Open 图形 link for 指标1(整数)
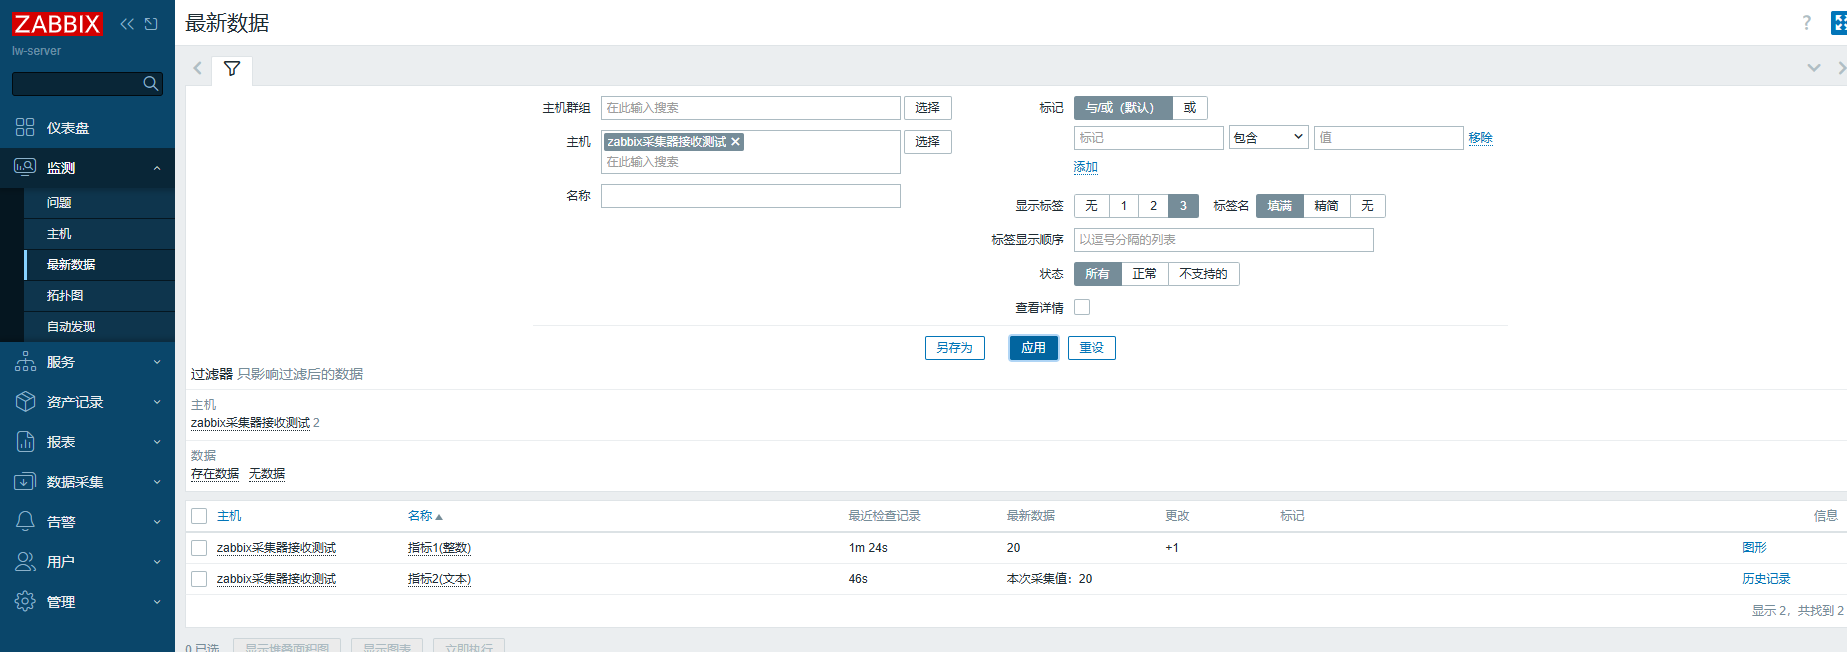The width and height of the screenshot is (1847, 652). tap(1754, 548)
